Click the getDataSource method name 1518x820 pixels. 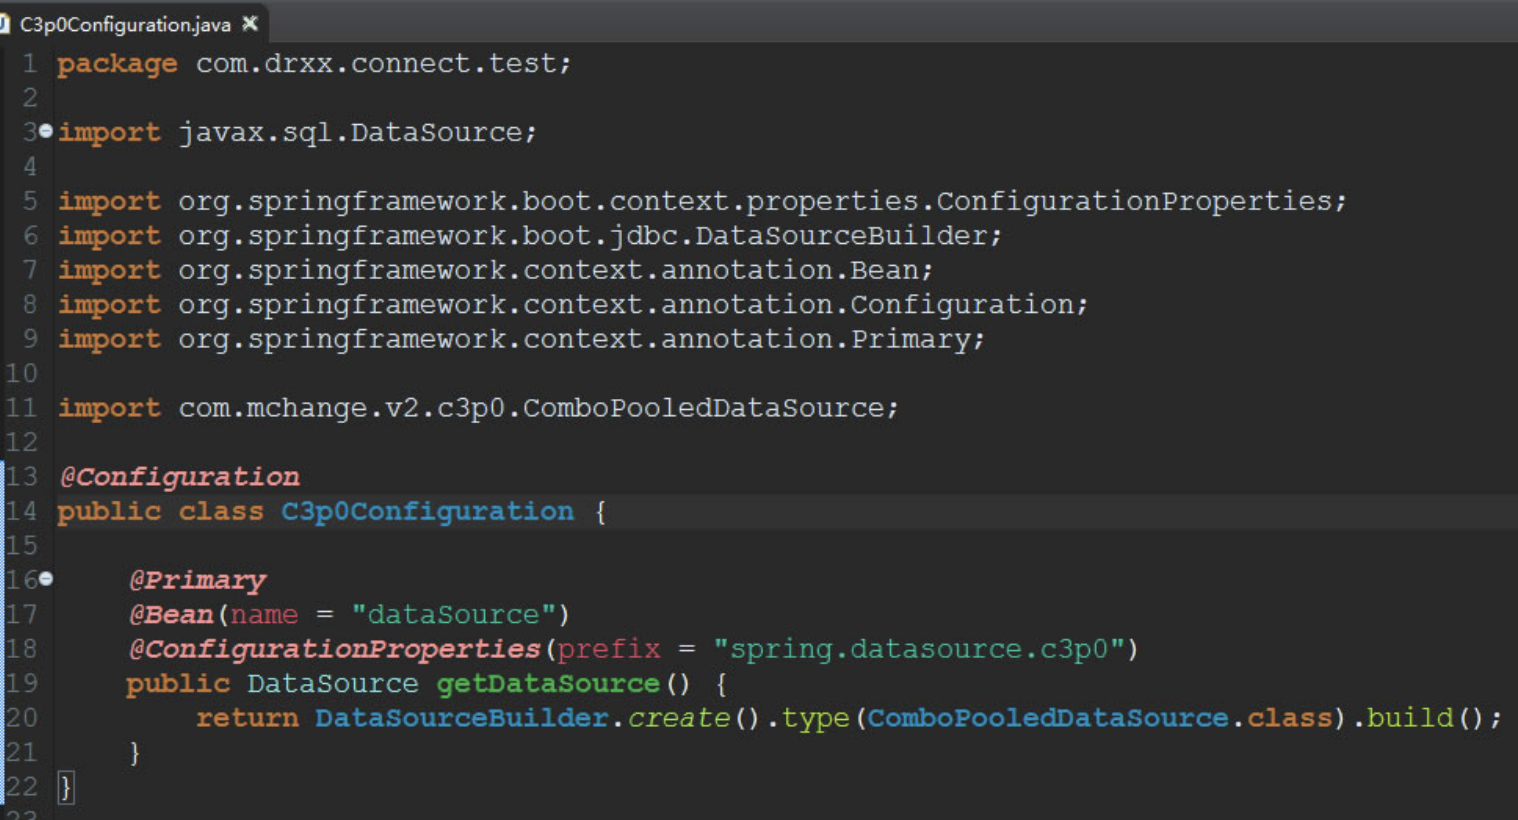[x=548, y=684]
